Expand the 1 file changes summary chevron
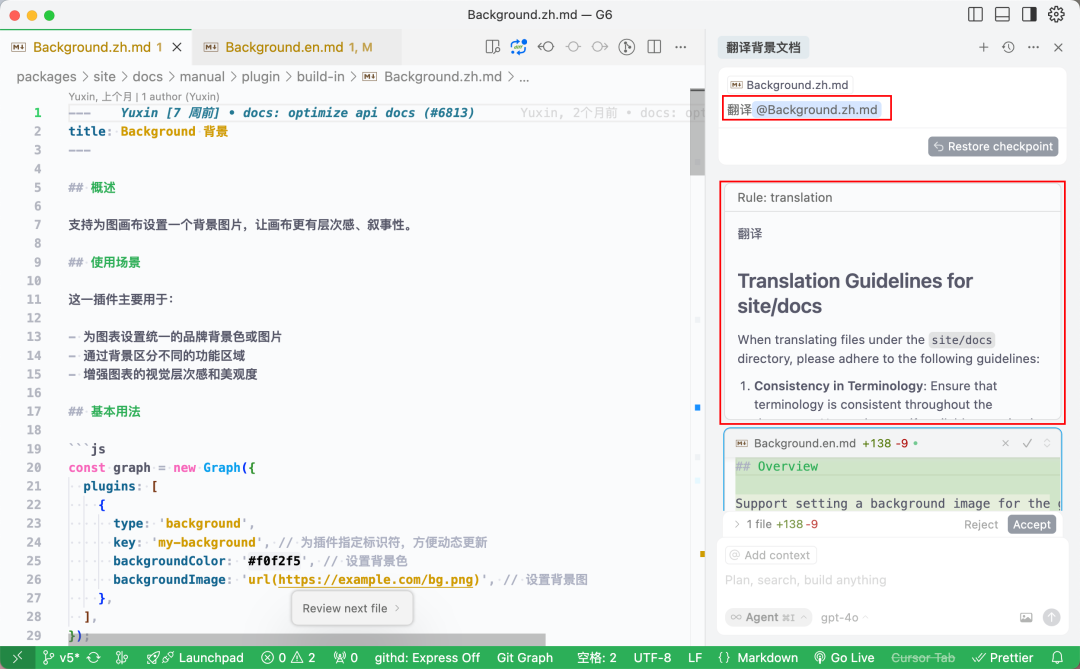1080x669 pixels. tap(737, 524)
